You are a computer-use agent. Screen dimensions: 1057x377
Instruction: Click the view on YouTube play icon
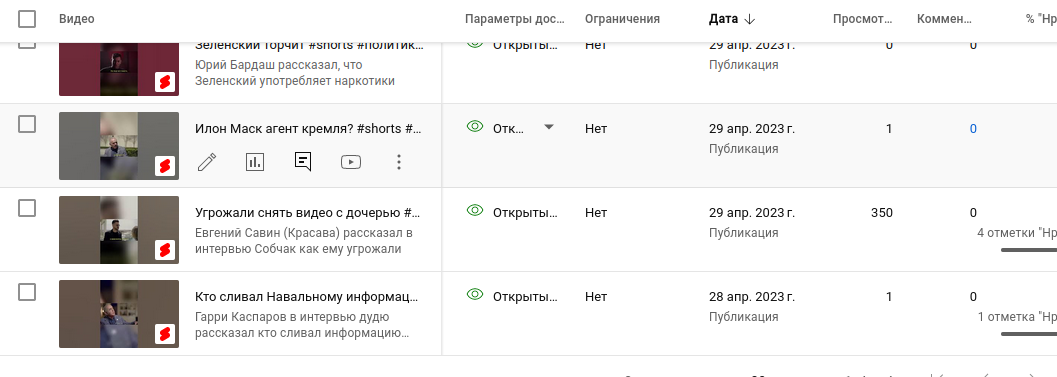point(351,162)
